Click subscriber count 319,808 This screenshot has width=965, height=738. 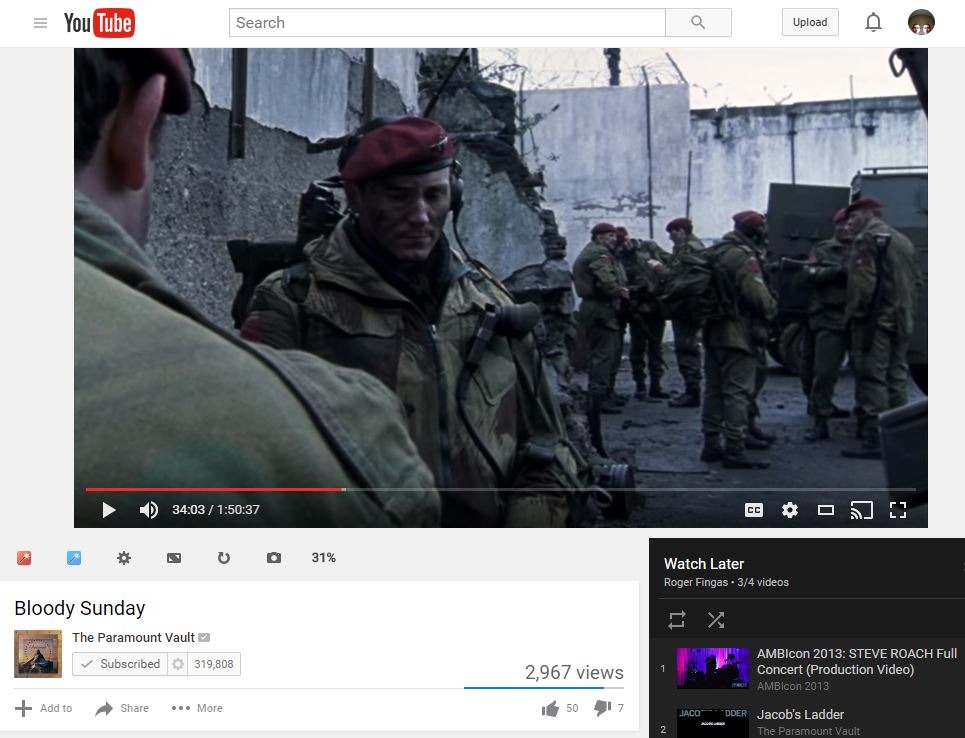(214, 664)
